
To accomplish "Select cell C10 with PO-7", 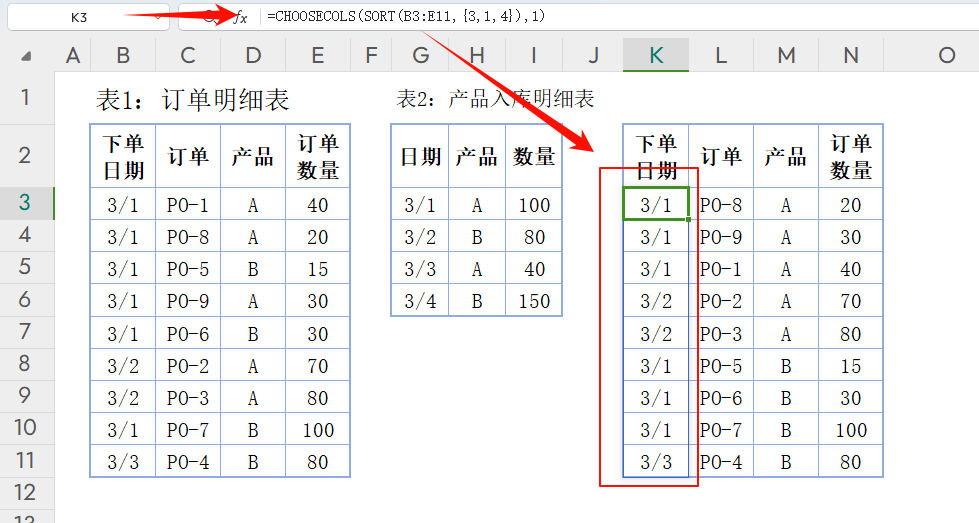I will pyautogui.click(x=188, y=429).
